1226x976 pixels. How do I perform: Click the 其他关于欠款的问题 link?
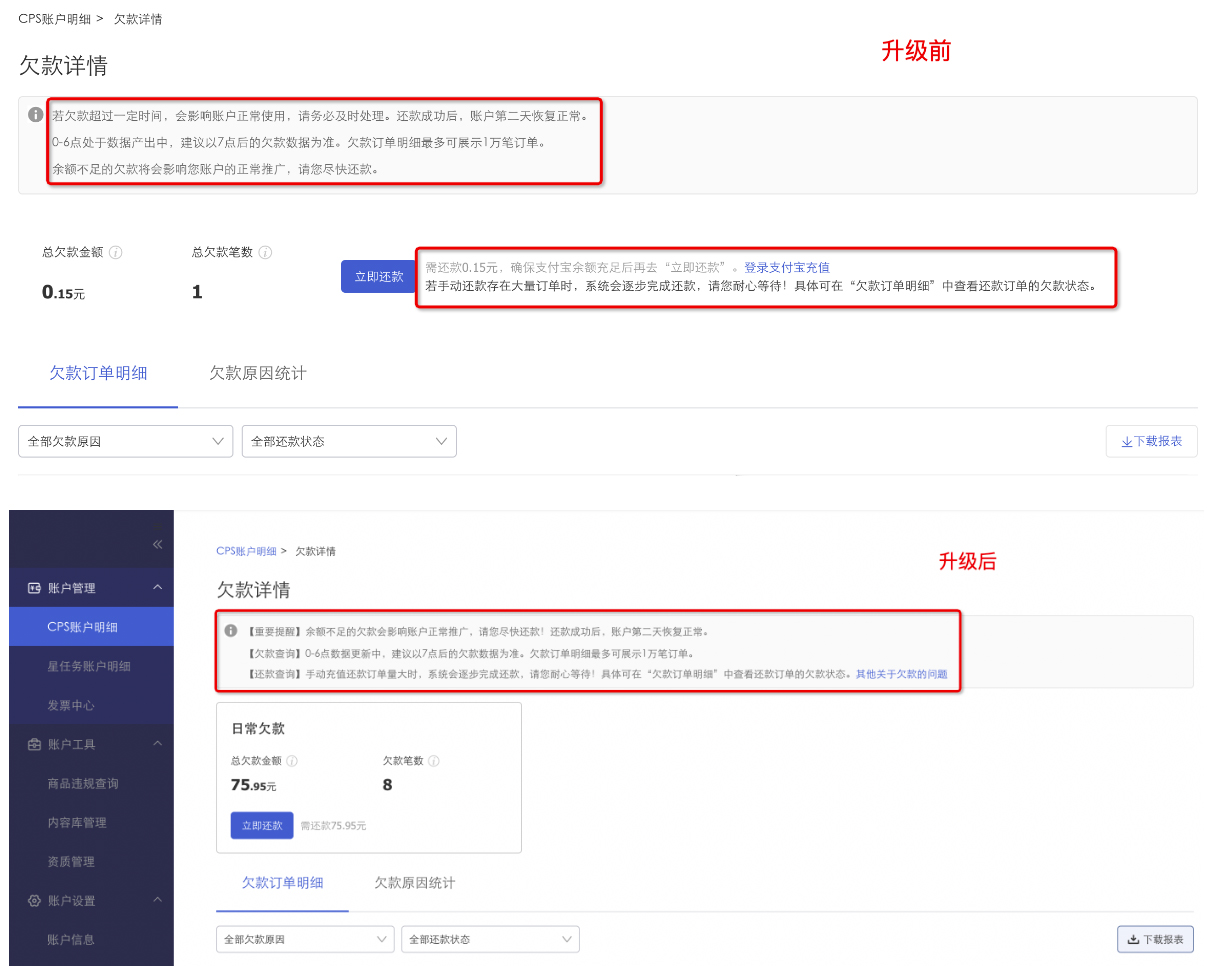[x=902, y=672]
